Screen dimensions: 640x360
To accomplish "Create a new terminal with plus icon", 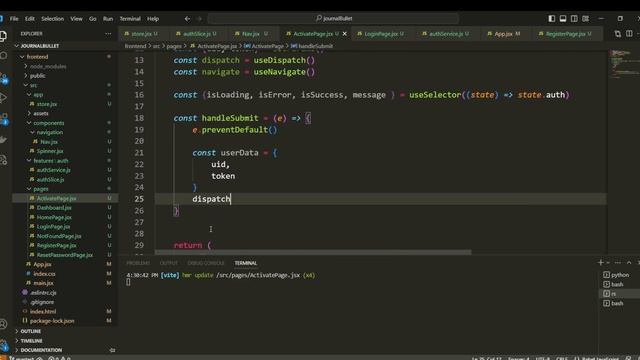I will [600, 262].
